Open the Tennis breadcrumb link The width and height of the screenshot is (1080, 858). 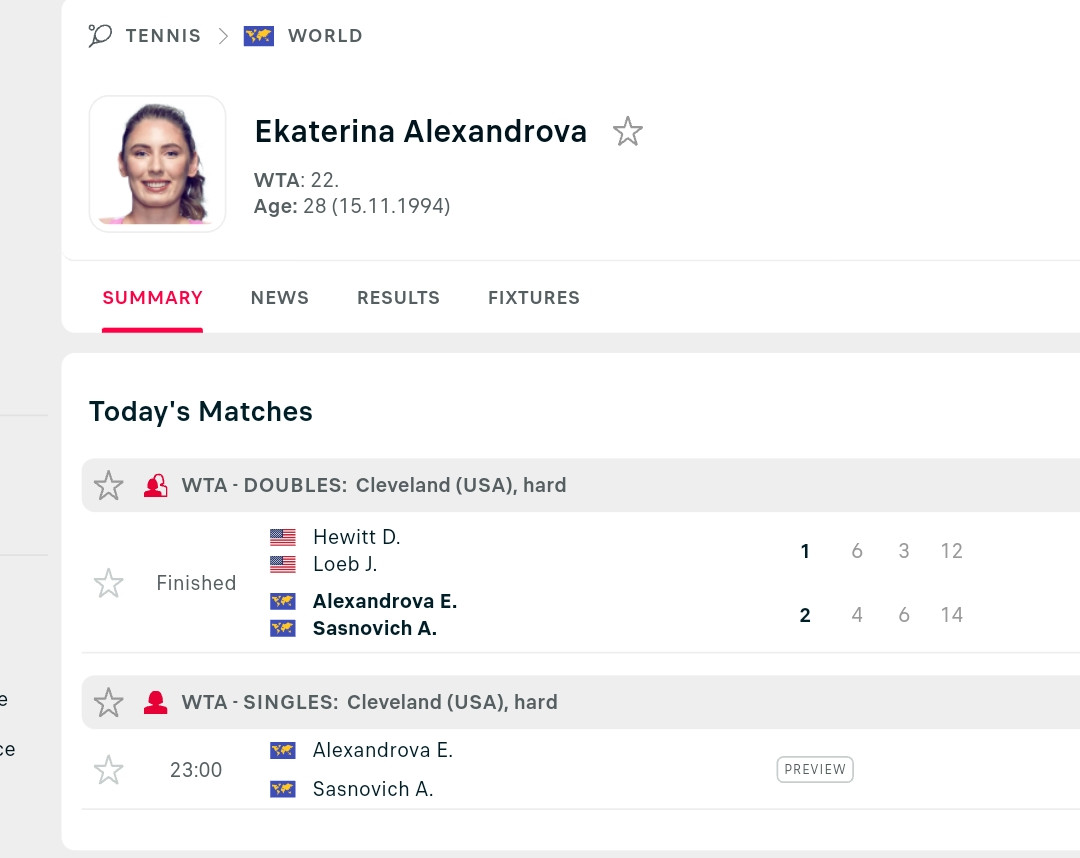coord(163,36)
